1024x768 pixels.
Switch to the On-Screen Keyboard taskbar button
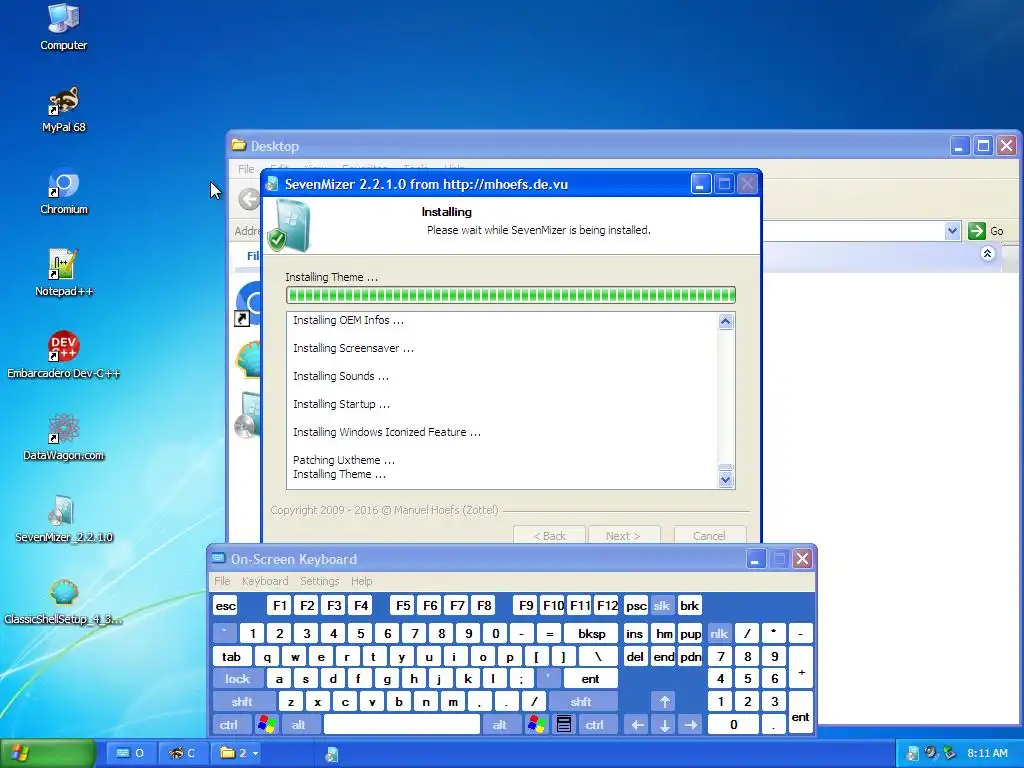point(130,753)
